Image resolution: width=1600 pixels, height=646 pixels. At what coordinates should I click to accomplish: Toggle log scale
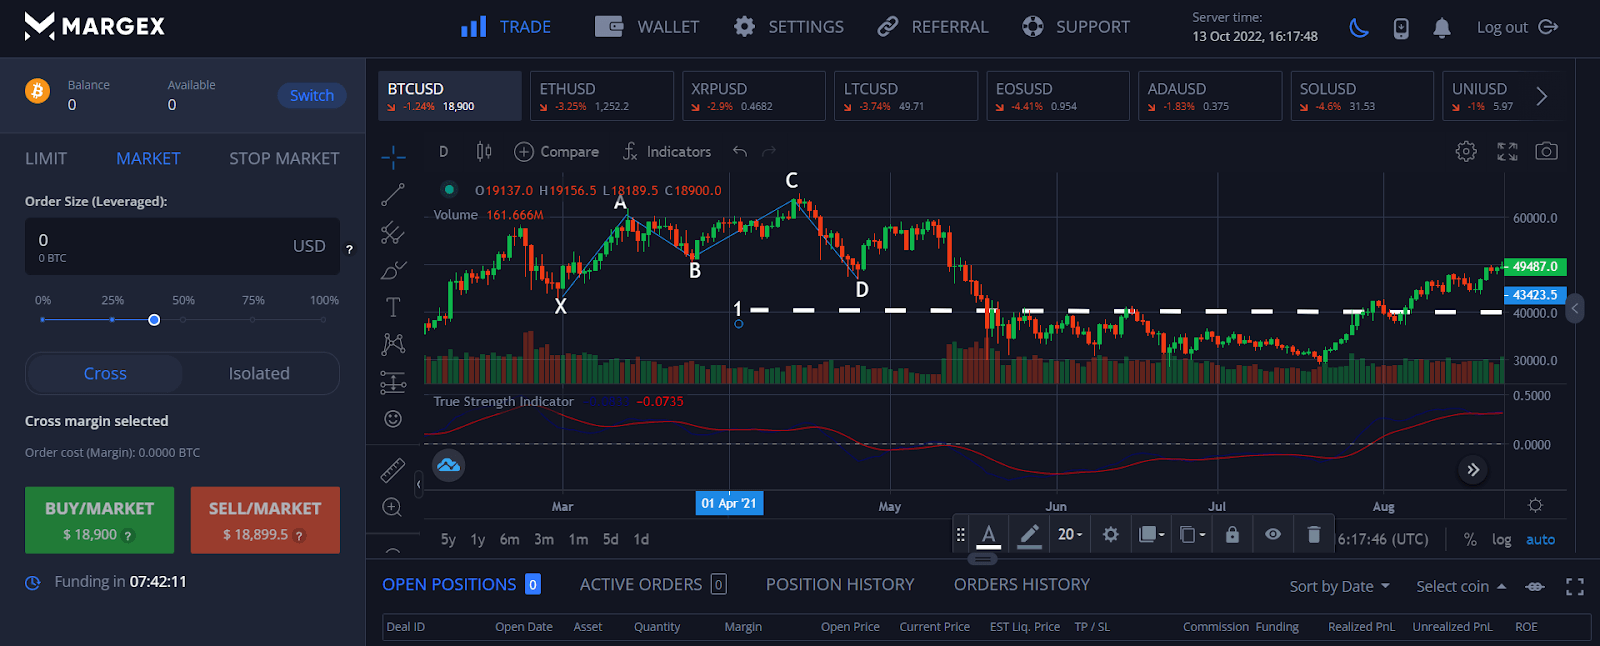[1501, 539]
